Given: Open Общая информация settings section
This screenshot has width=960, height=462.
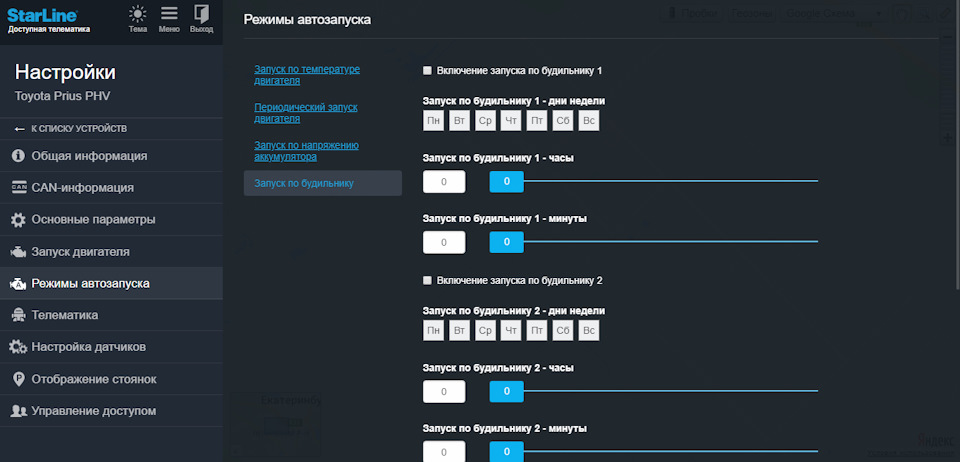Looking at the screenshot, I should coord(111,156).
